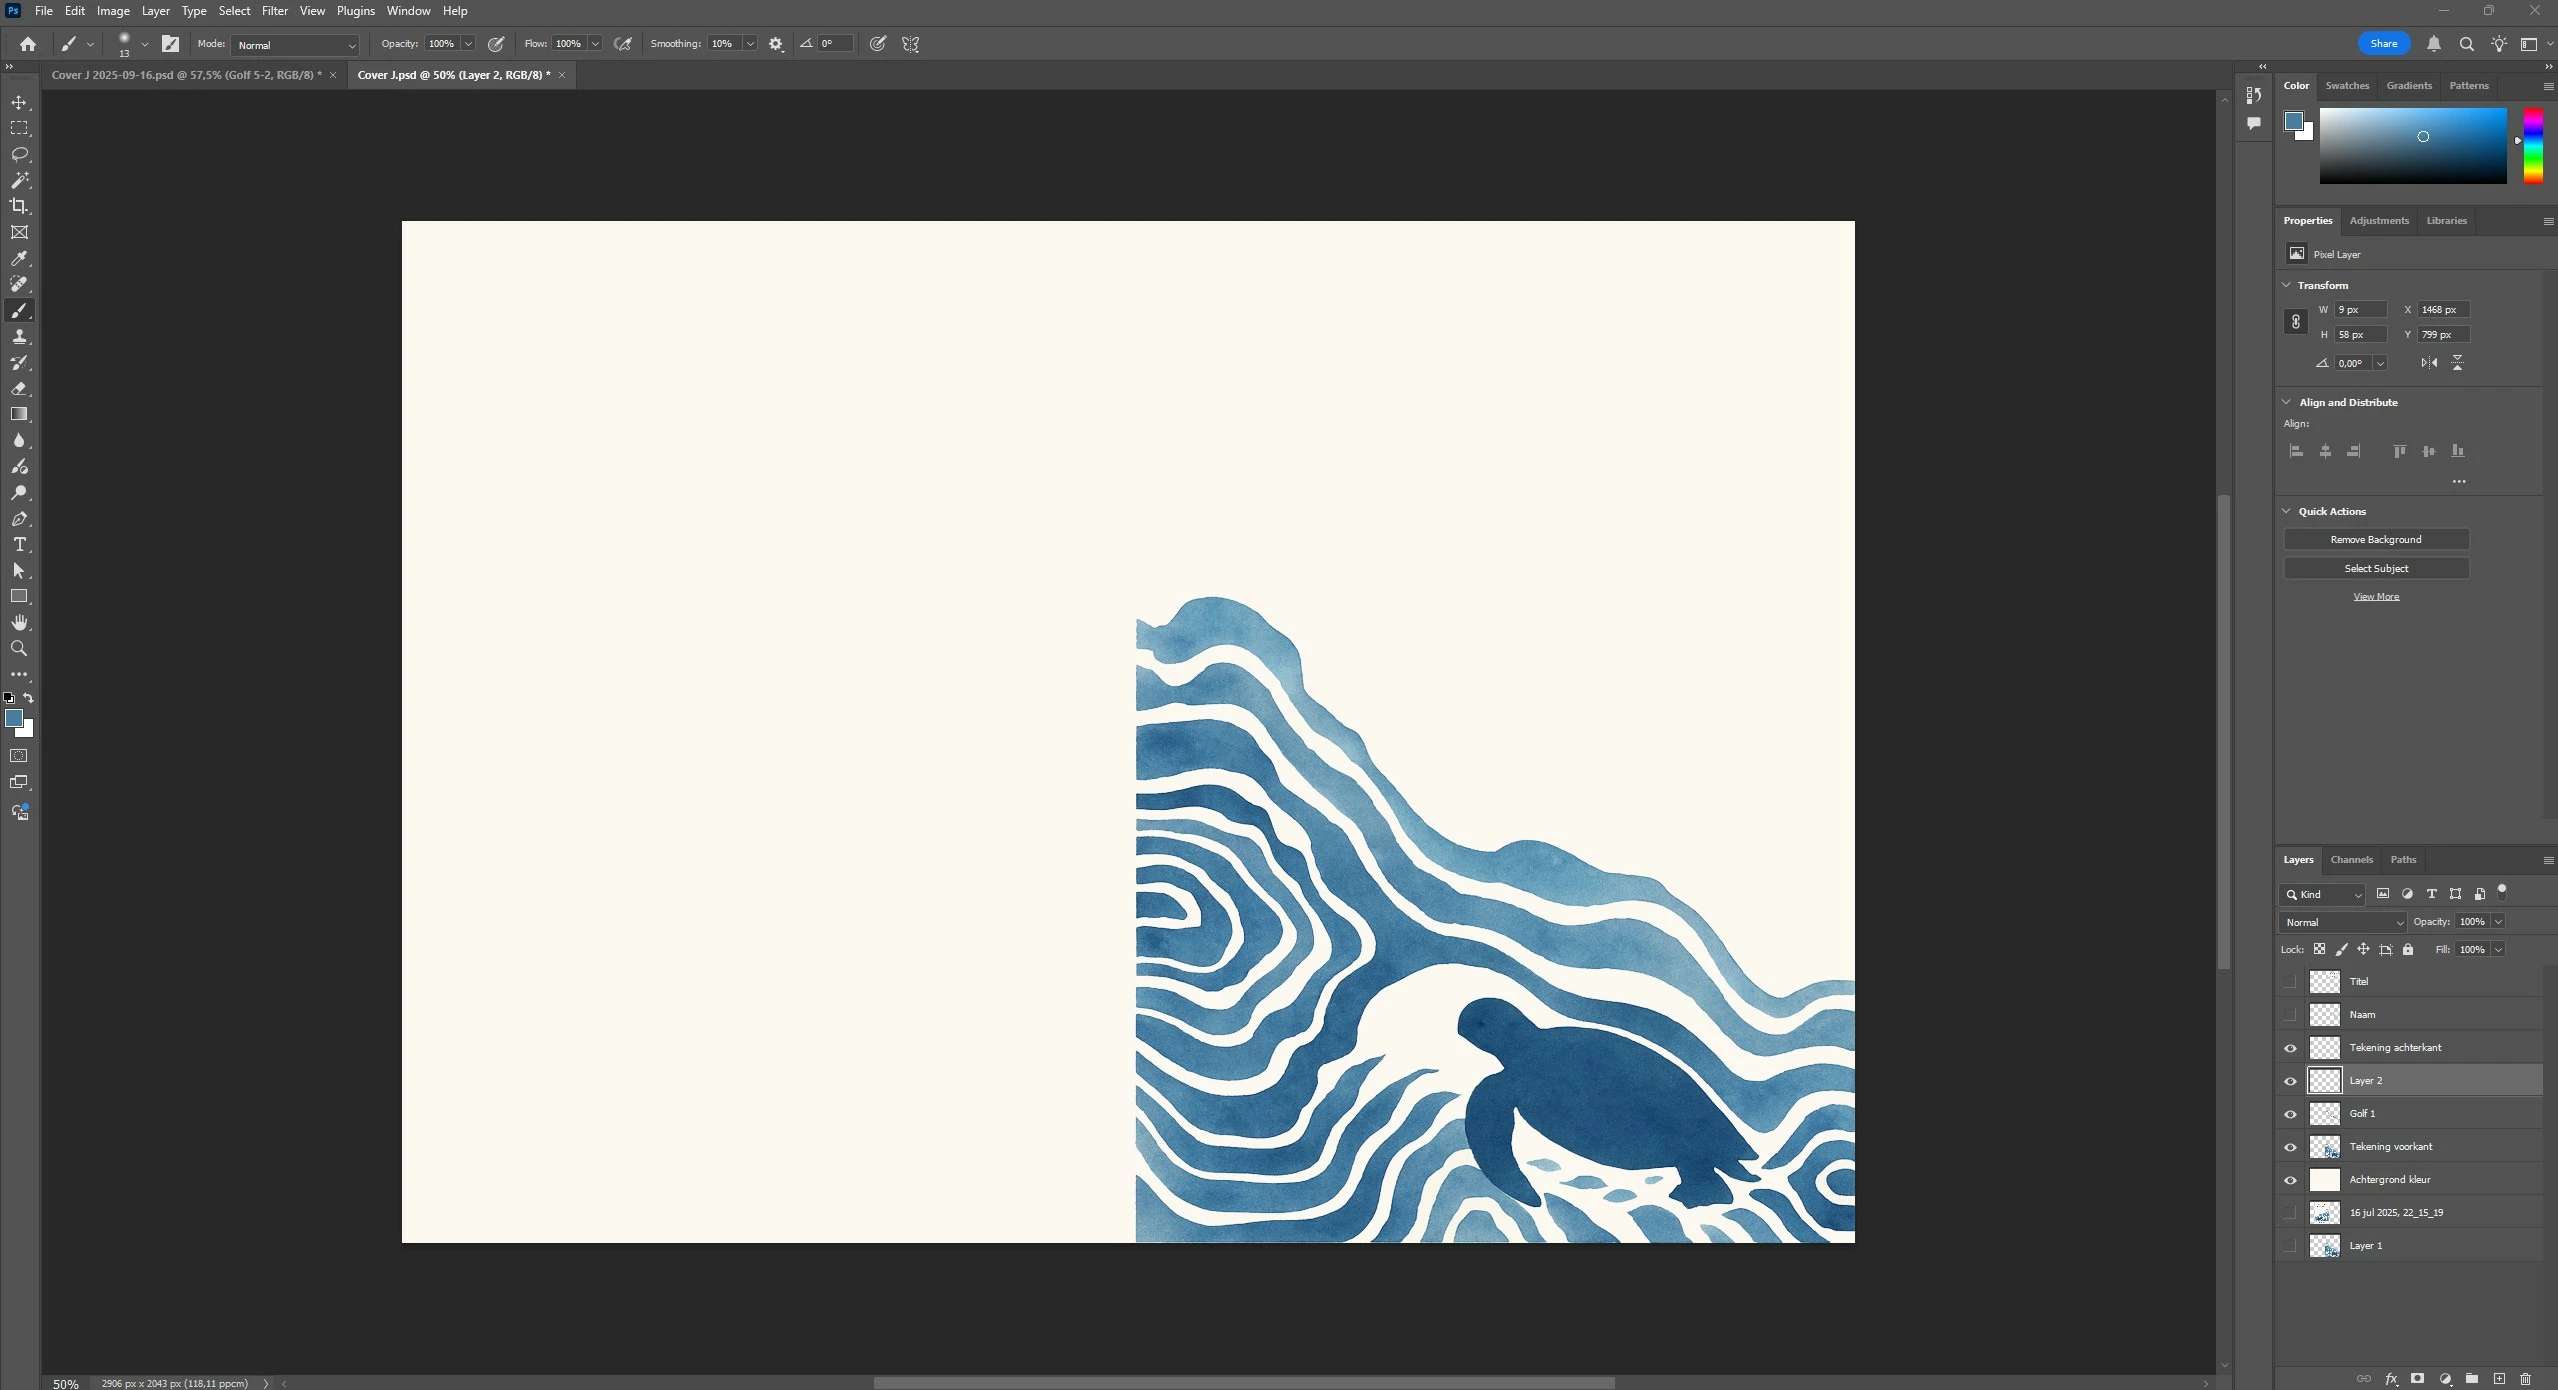Click the delete layer trash icon
This screenshot has height=1390, width=2558.
(x=2525, y=1378)
